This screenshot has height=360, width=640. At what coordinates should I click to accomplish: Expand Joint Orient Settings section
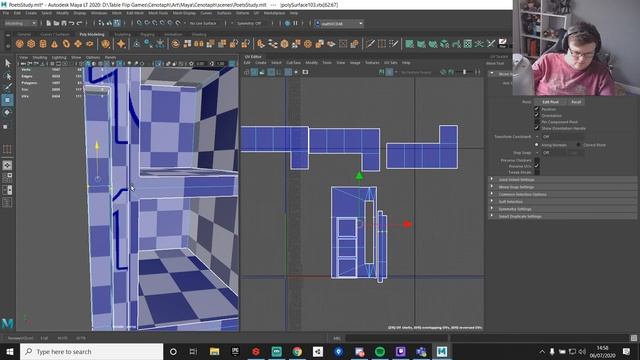tap(562, 180)
